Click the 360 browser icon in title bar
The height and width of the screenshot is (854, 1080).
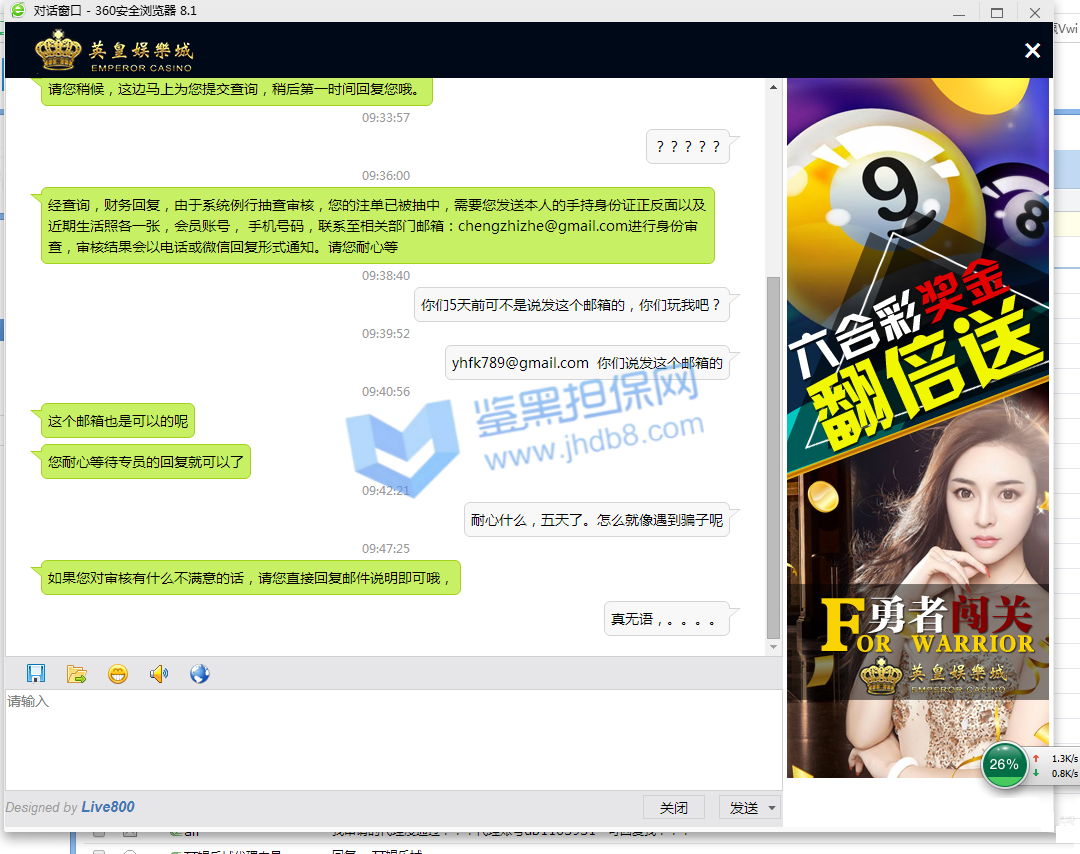click(x=17, y=10)
